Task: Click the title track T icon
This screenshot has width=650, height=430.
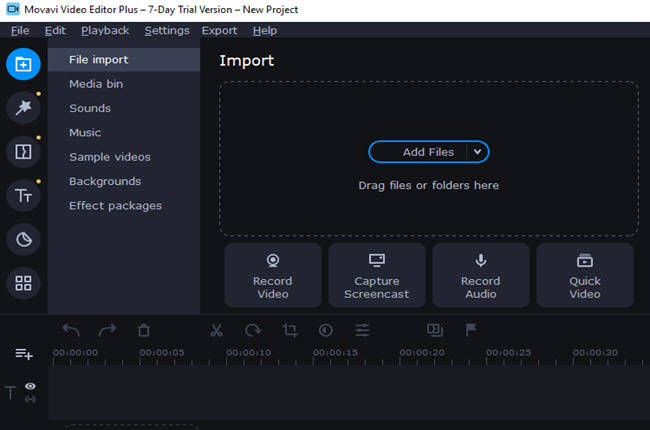Action: 10,392
